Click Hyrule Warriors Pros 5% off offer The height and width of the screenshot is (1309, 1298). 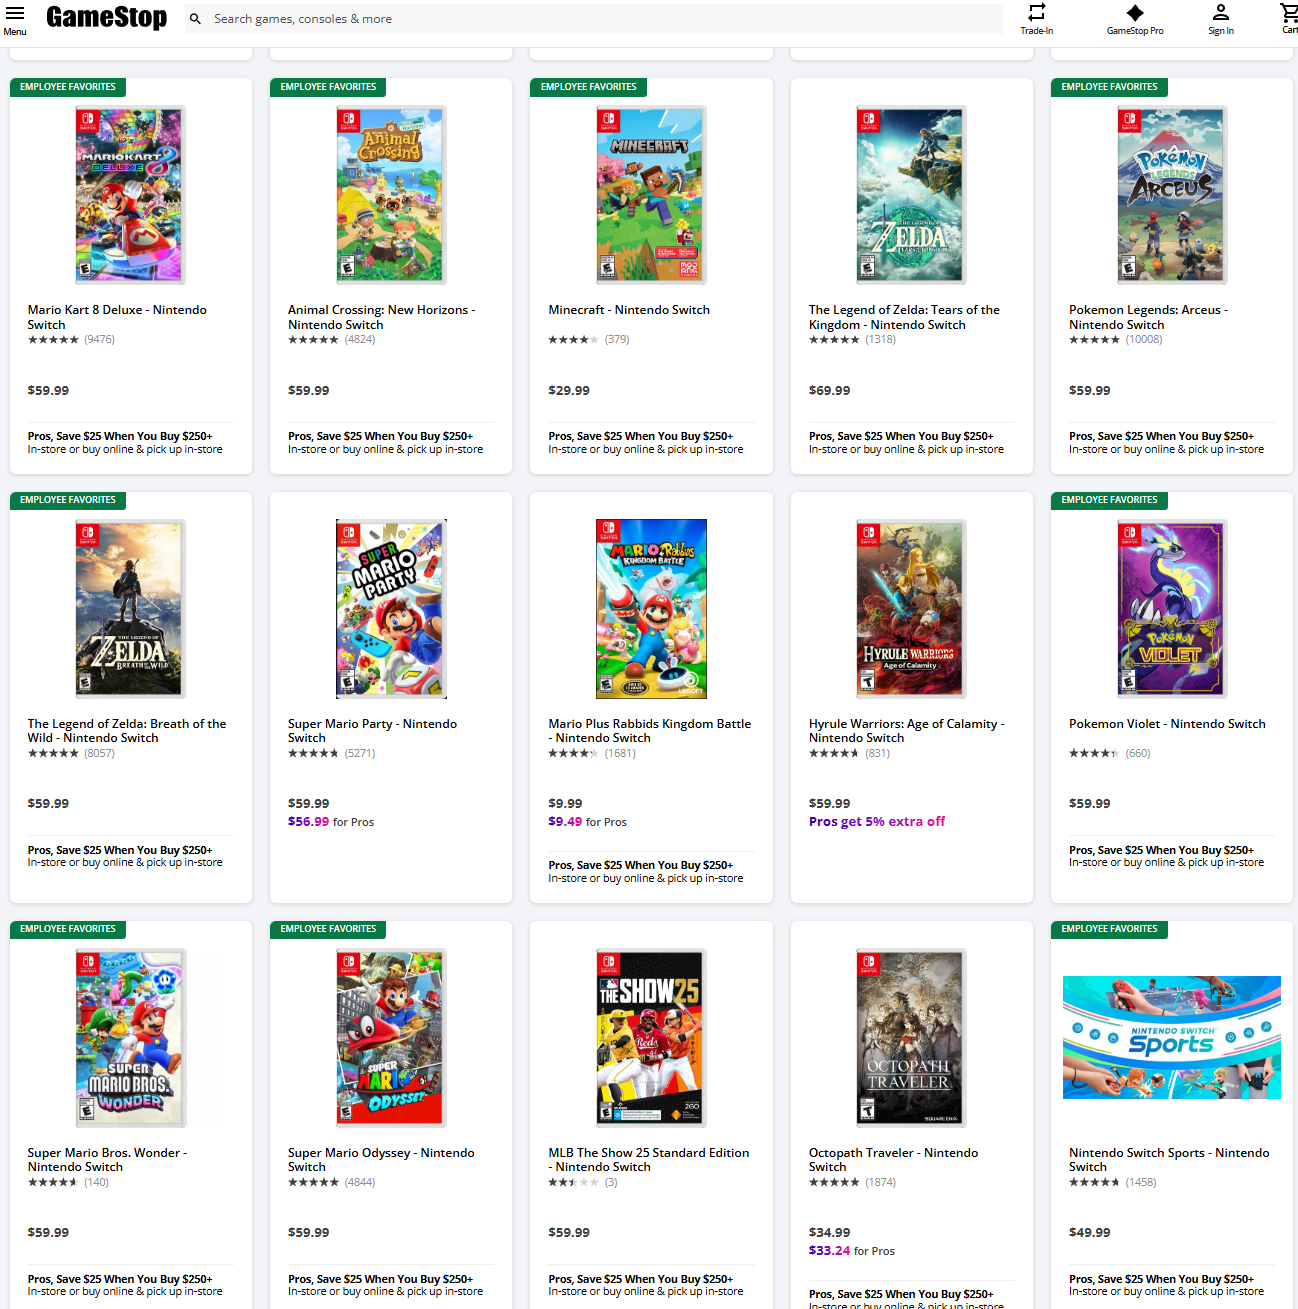876,822
